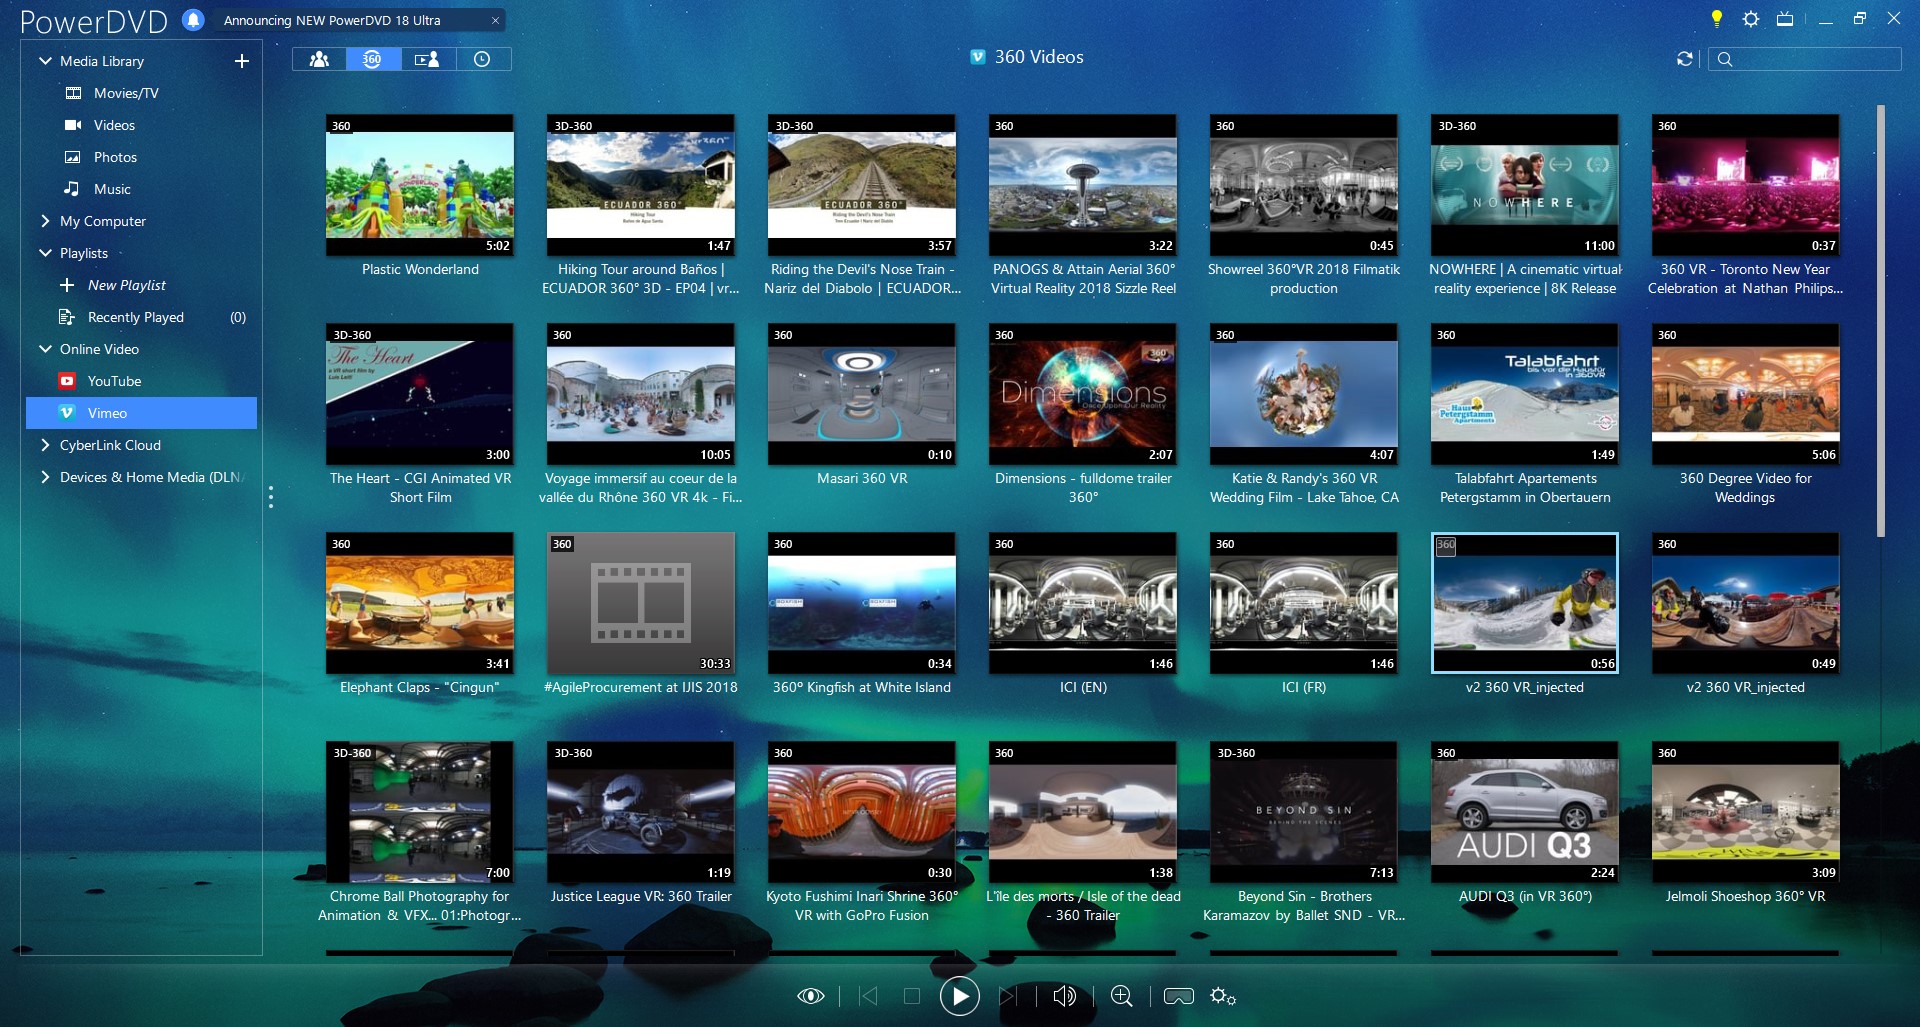Create a New Playlist
This screenshot has width=1920, height=1027.
(x=127, y=285)
